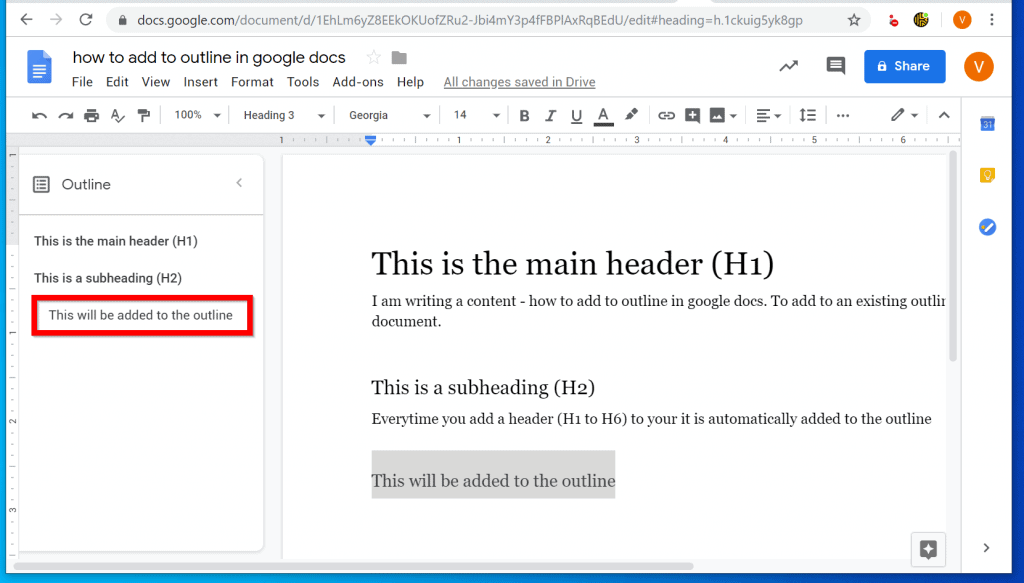1024x583 pixels.
Task: Open the View menu
Action: [x=155, y=82]
